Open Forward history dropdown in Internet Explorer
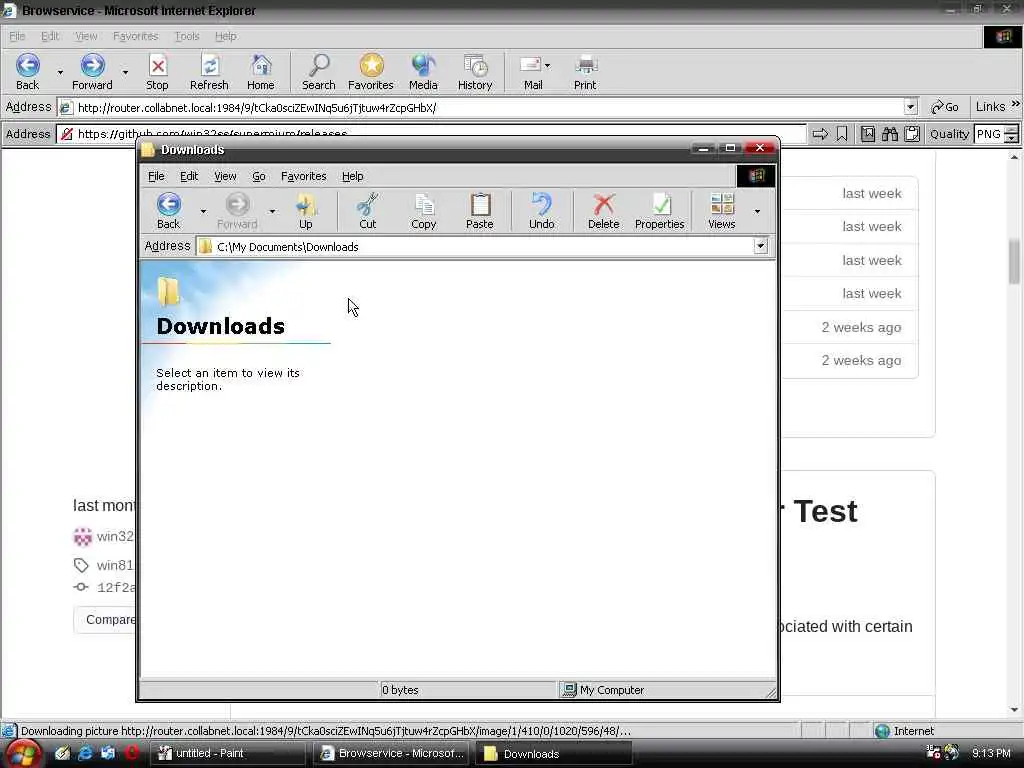1024x768 pixels. pos(125,72)
